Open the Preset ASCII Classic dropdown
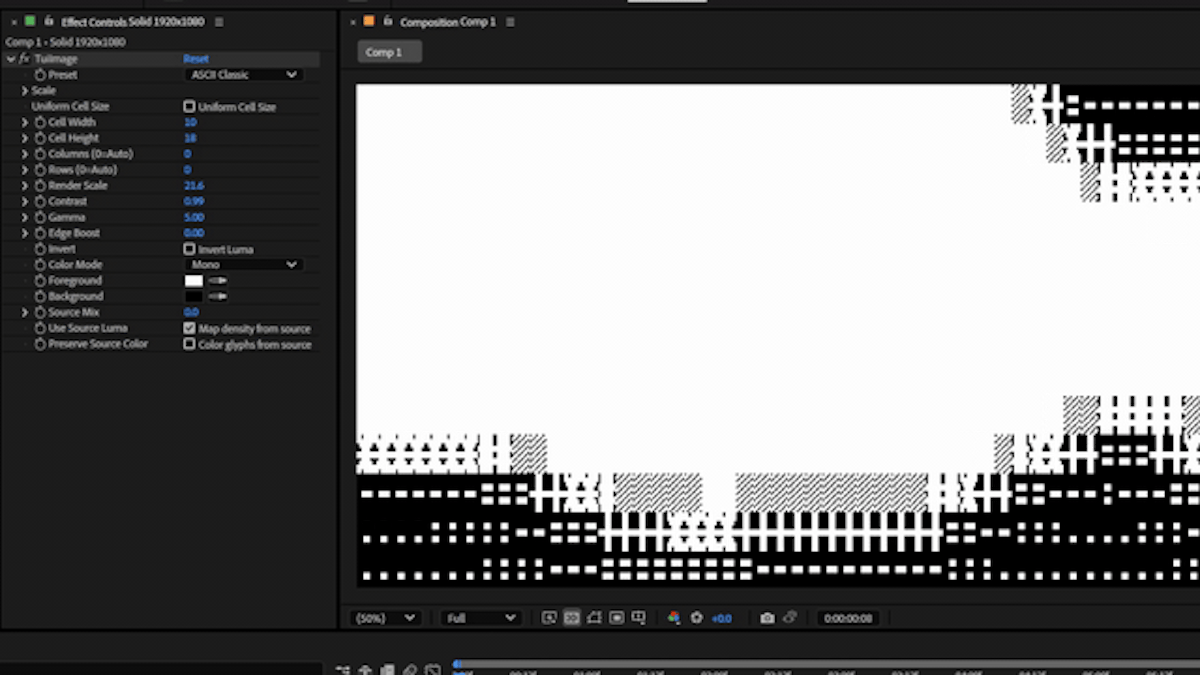Viewport: 1200px width, 675px height. pos(244,74)
